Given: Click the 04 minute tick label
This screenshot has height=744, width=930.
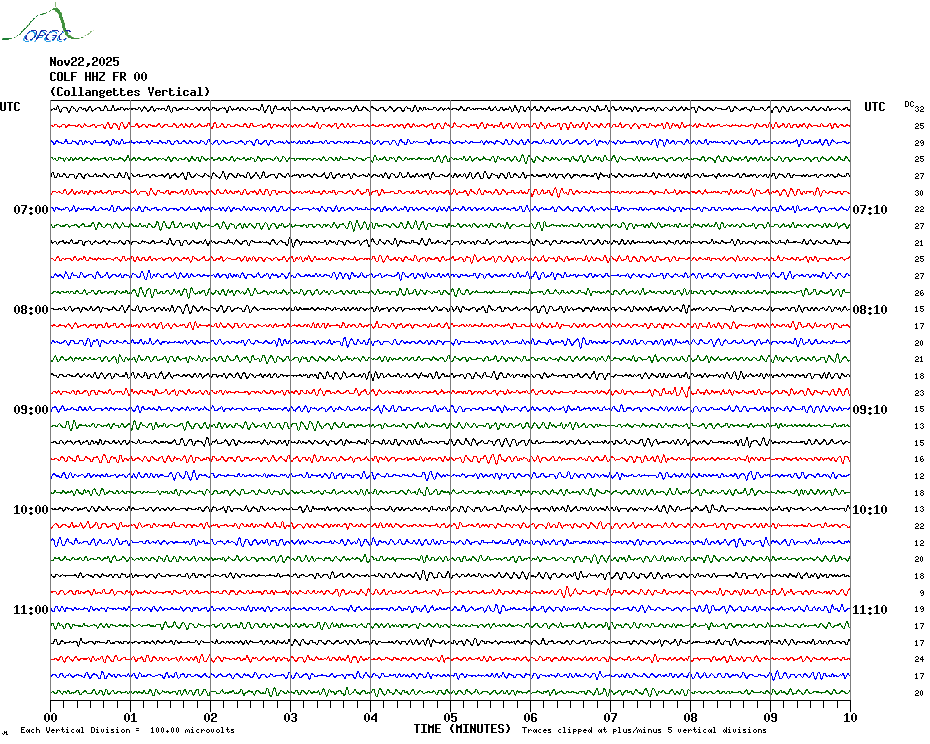Looking at the screenshot, I should 371,717.
